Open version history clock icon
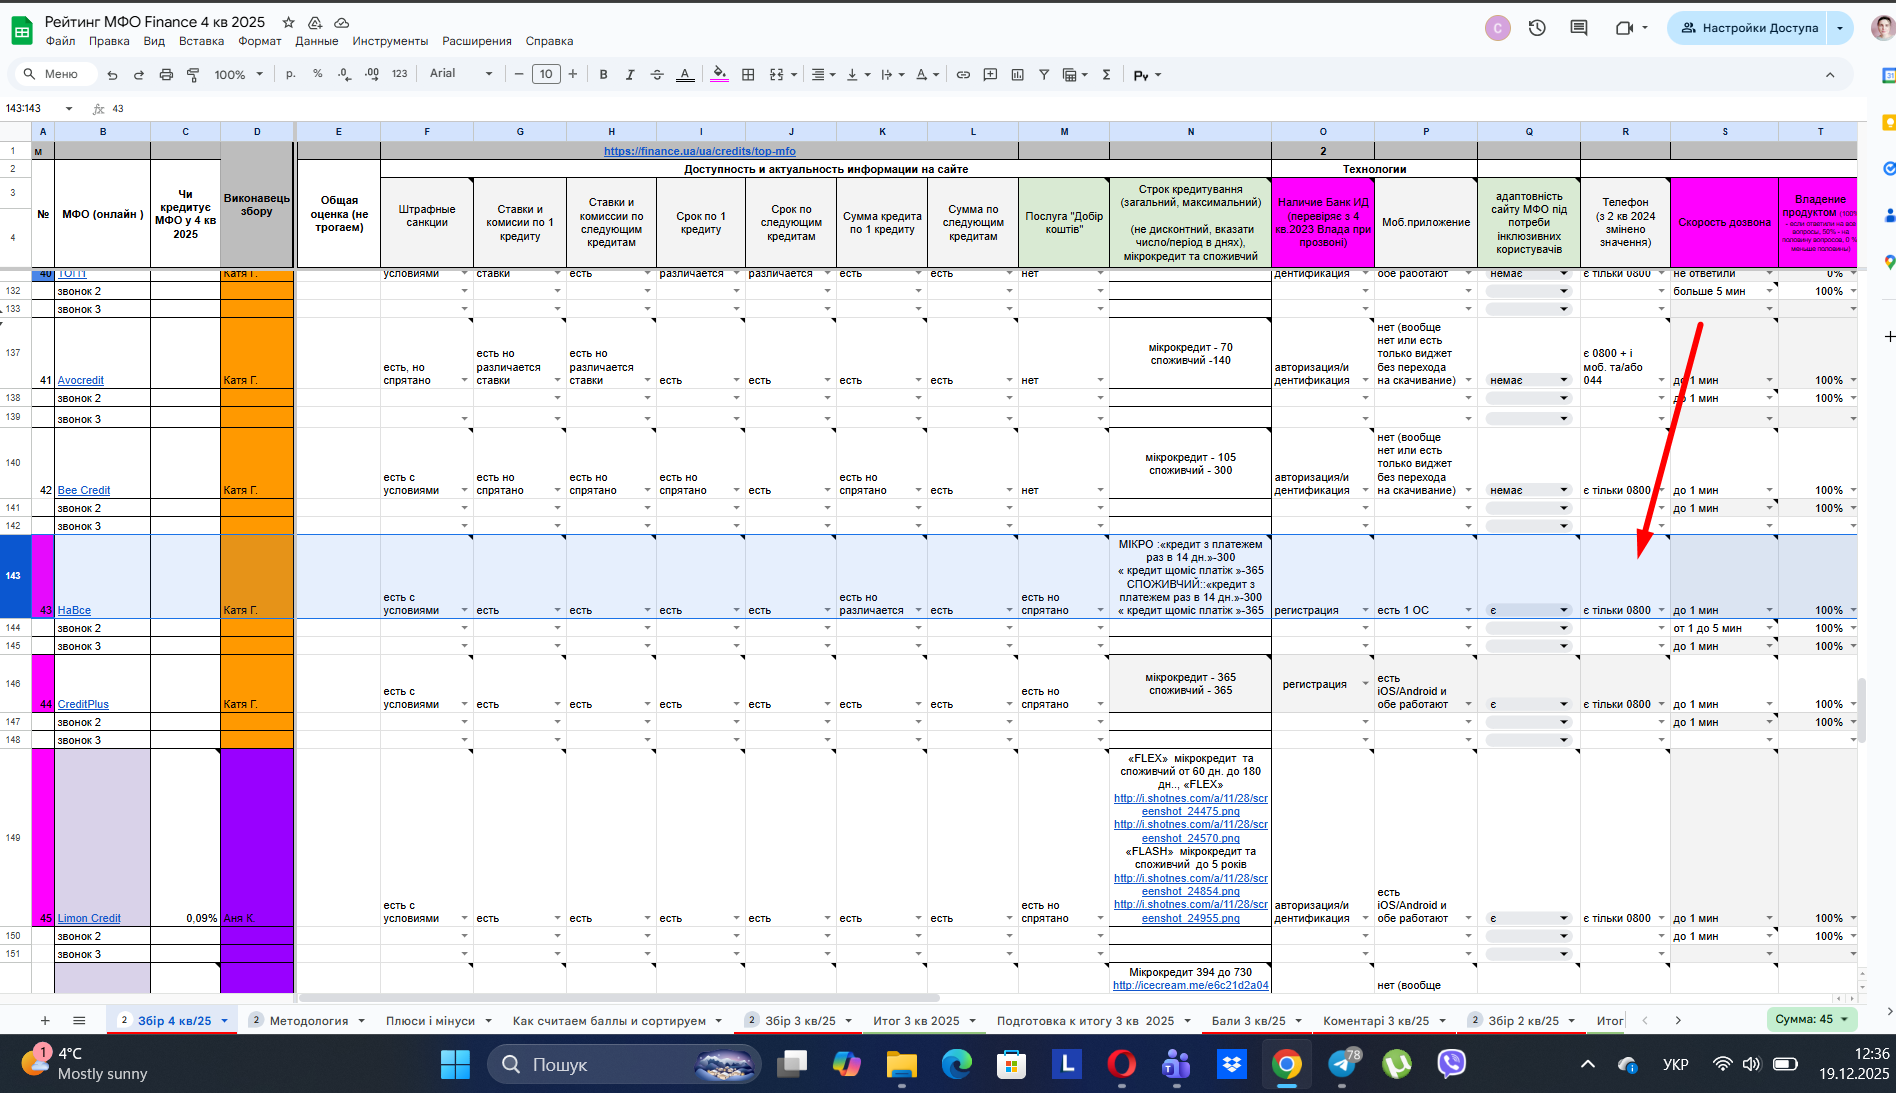The height and width of the screenshot is (1093, 1896). (x=1537, y=28)
